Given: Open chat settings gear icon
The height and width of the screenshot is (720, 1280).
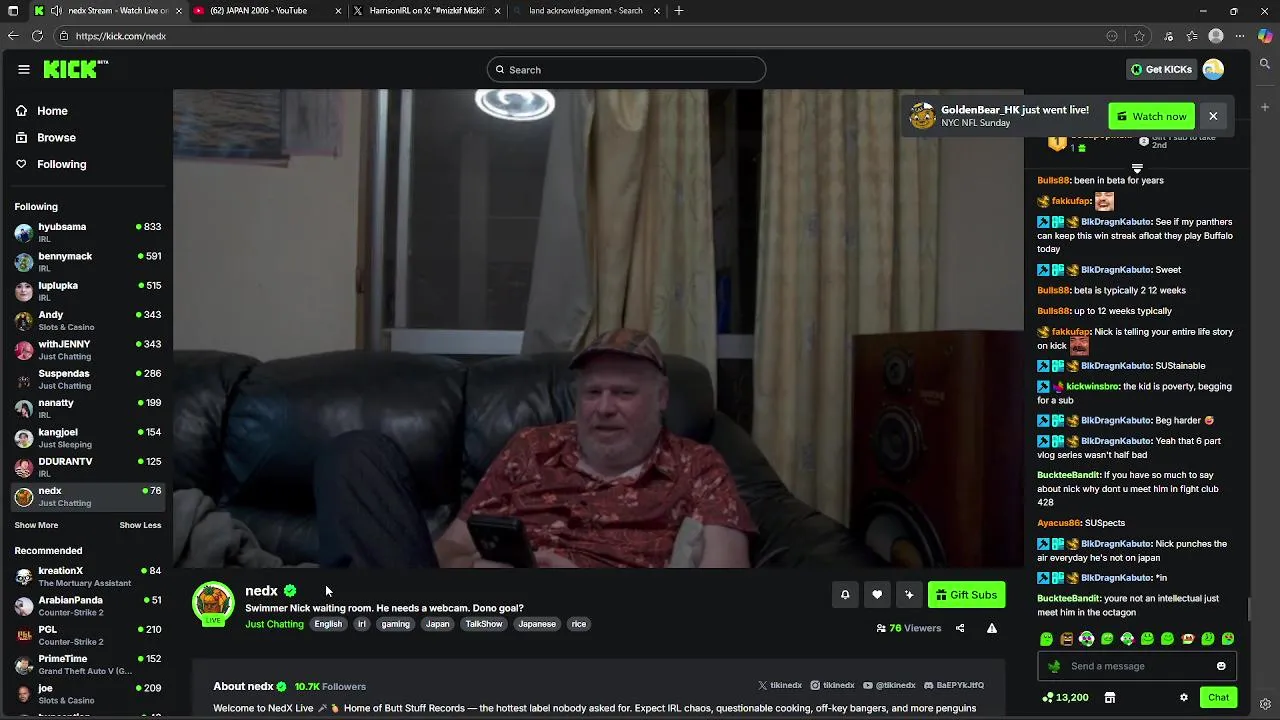Looking at the screenshot, I should click(1184, 697).
